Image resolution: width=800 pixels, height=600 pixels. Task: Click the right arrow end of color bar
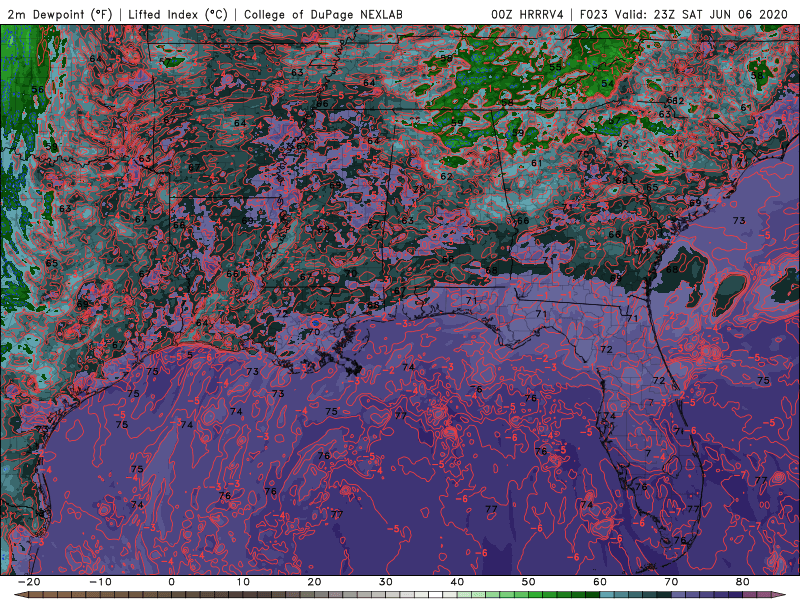pos(779,595)
